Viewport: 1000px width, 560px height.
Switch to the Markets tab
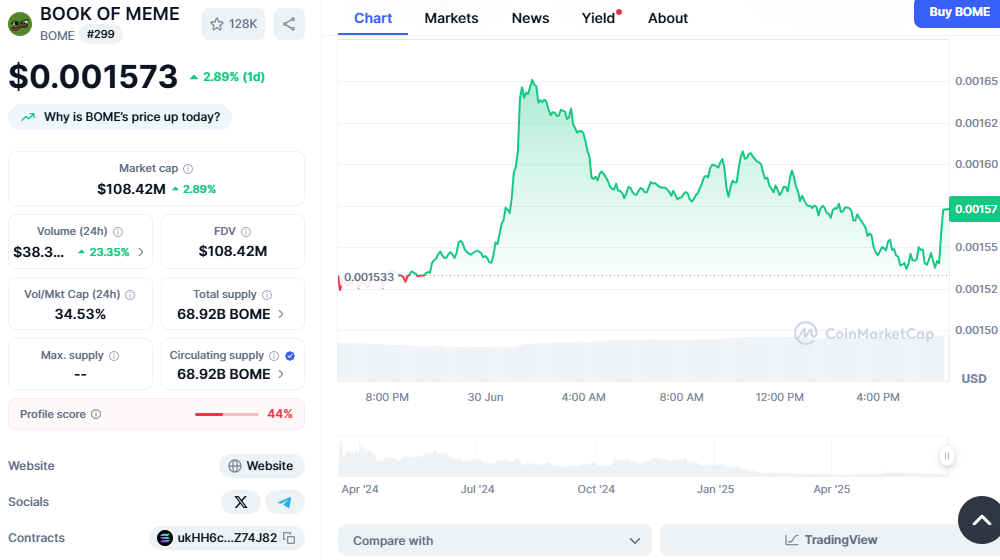point(452,18)
